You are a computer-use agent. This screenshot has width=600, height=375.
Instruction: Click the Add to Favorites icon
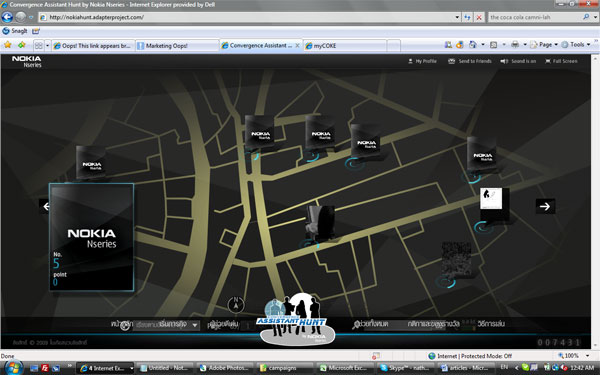(x=22, y=45)
